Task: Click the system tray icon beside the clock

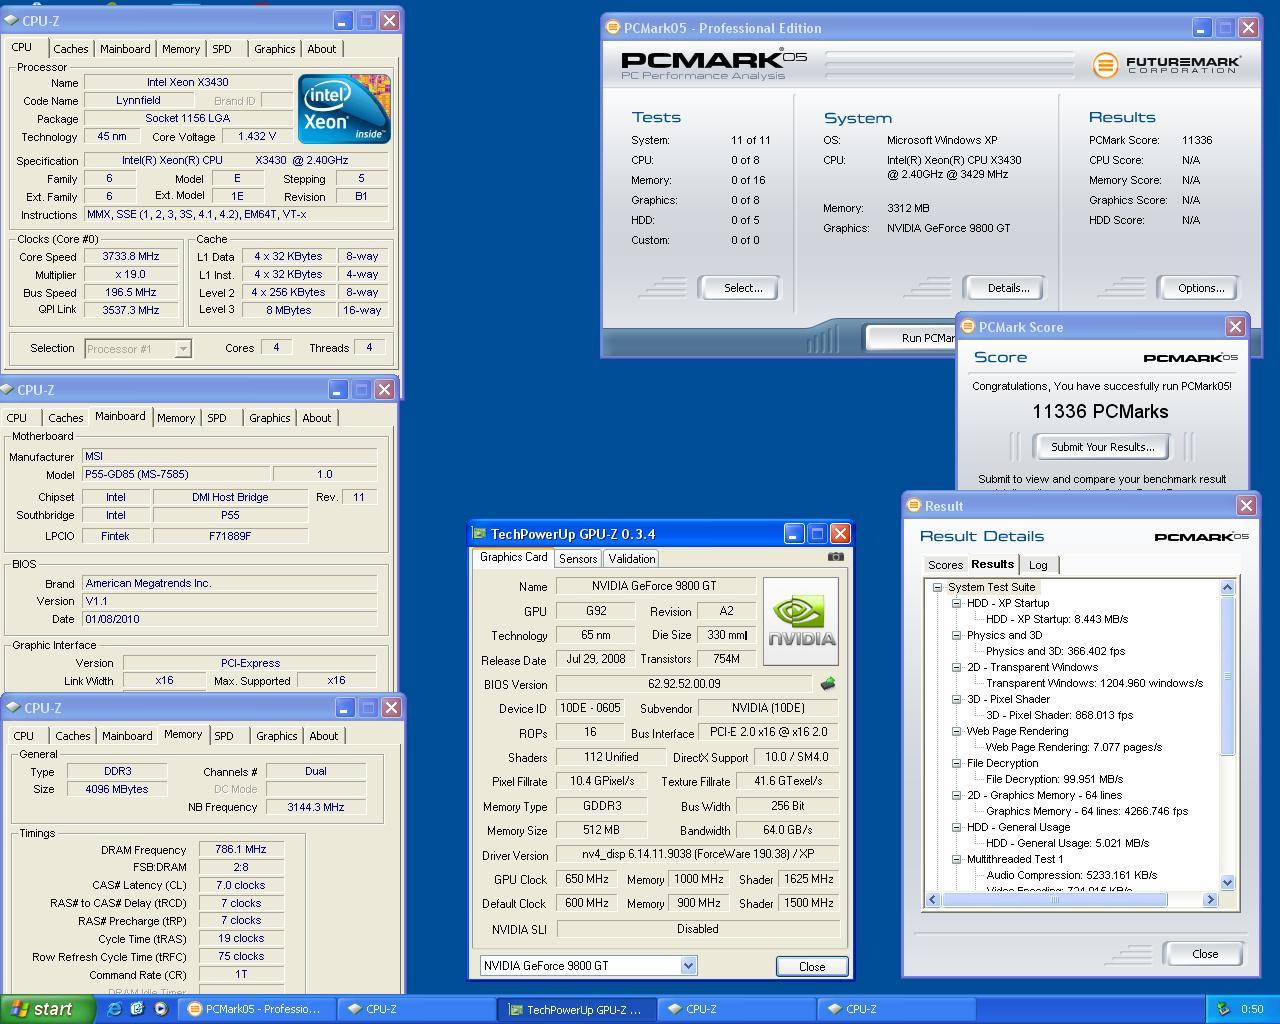Action: 1222,1009
